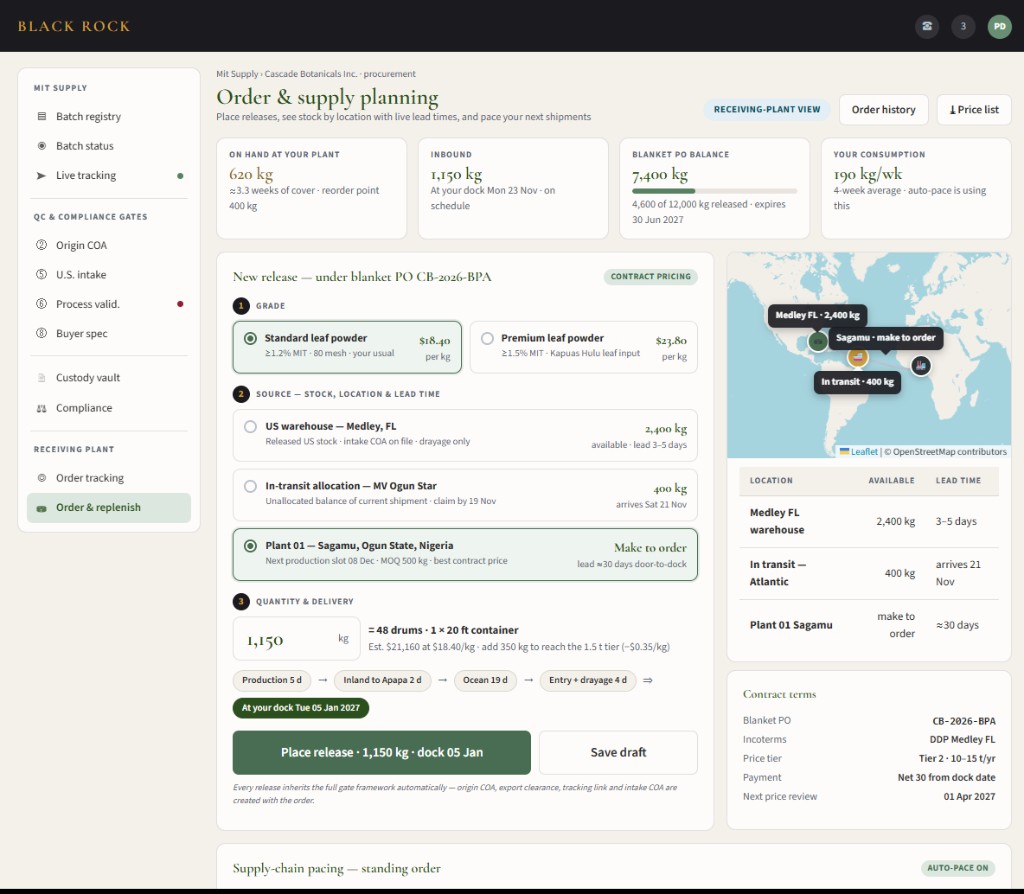
Task: Click At your dock Tue 05 Jan 2027 pill
Action: 300,708
